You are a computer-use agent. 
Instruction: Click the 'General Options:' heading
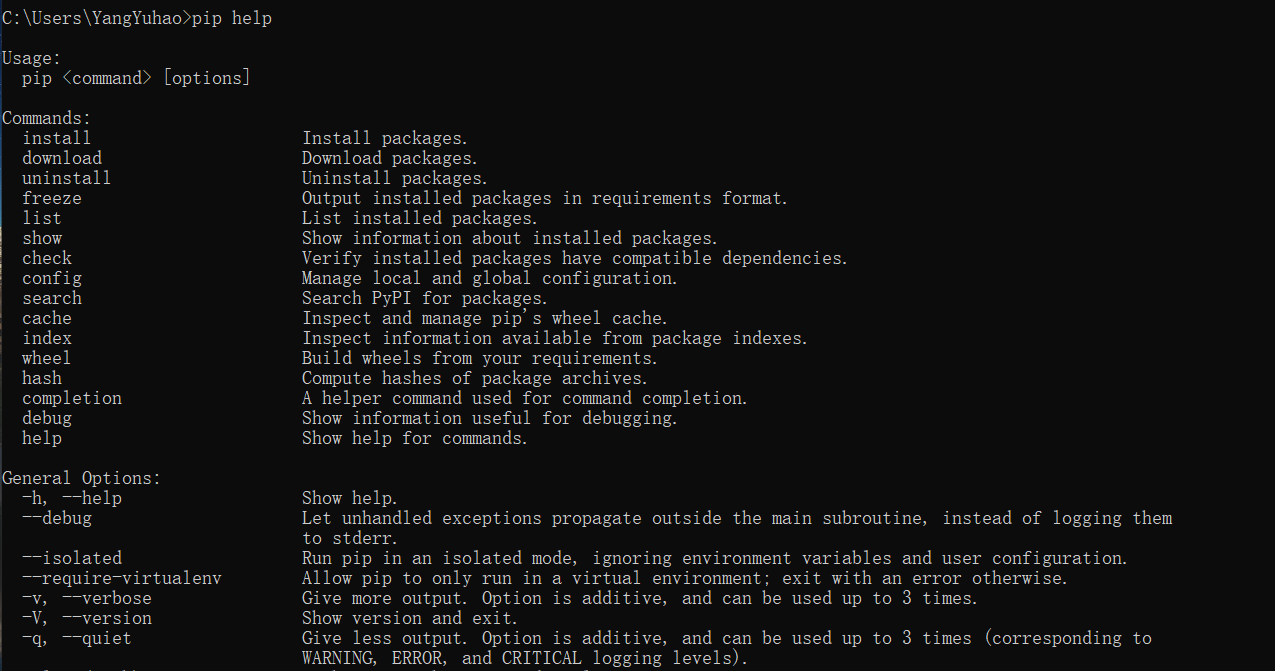[x=81, y=478]
